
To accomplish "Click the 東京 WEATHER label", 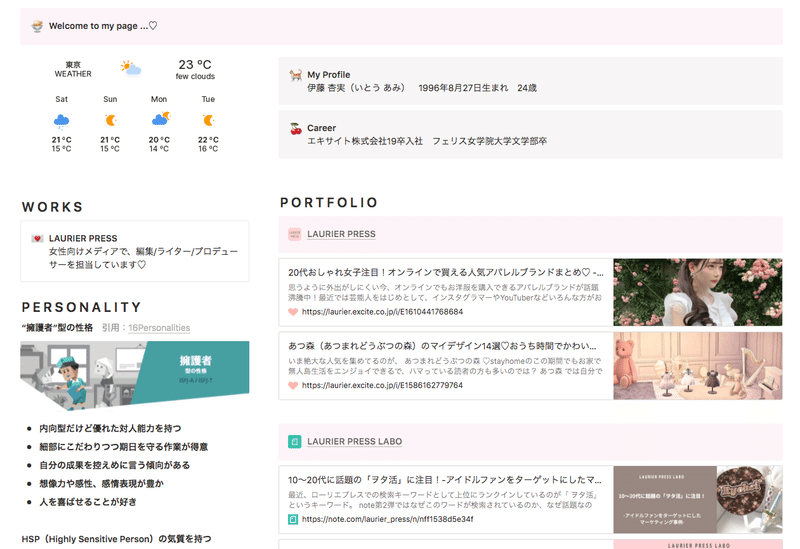I will [73, 69].
